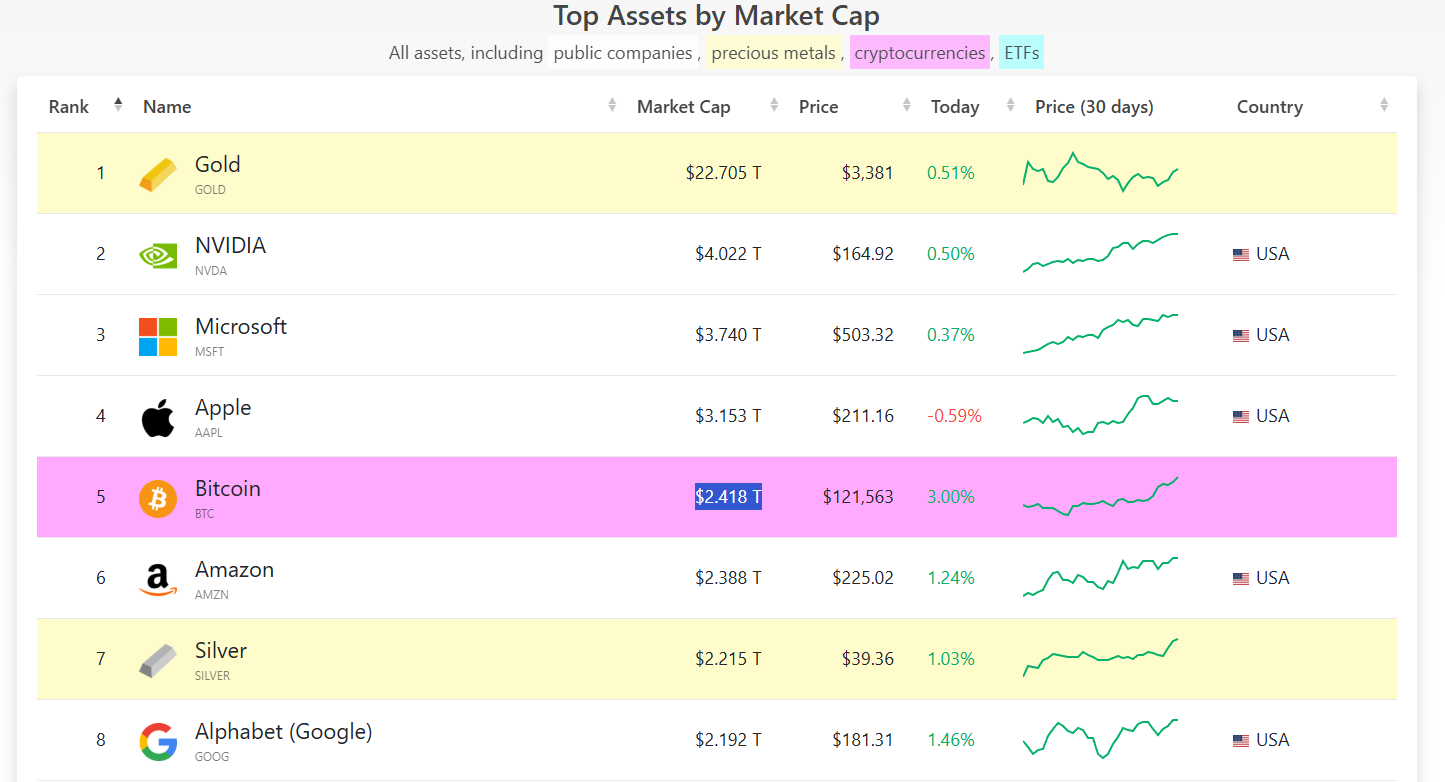
Task: Click the Apple logo icon
Action: [x=158, y=418]
